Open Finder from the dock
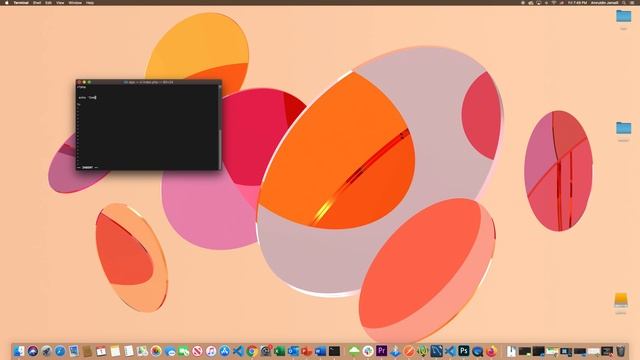 click(x=19, y=351)
